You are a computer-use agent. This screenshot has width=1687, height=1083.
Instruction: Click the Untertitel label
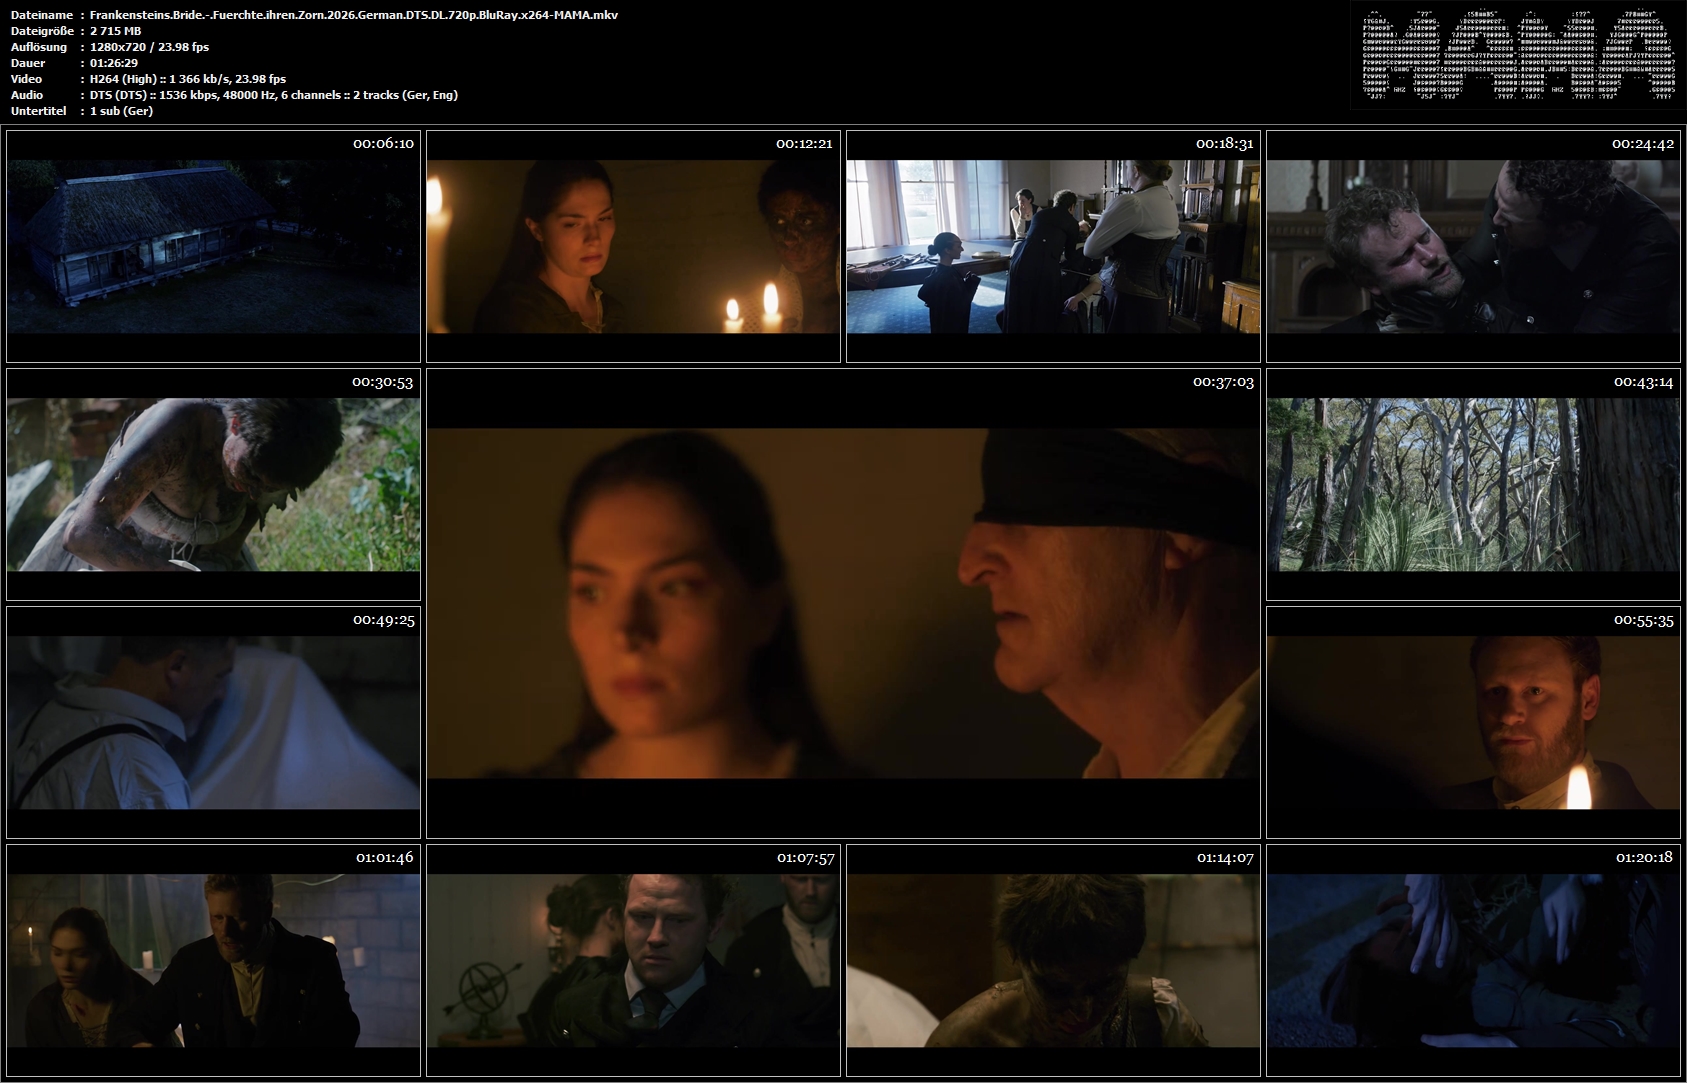39,111
